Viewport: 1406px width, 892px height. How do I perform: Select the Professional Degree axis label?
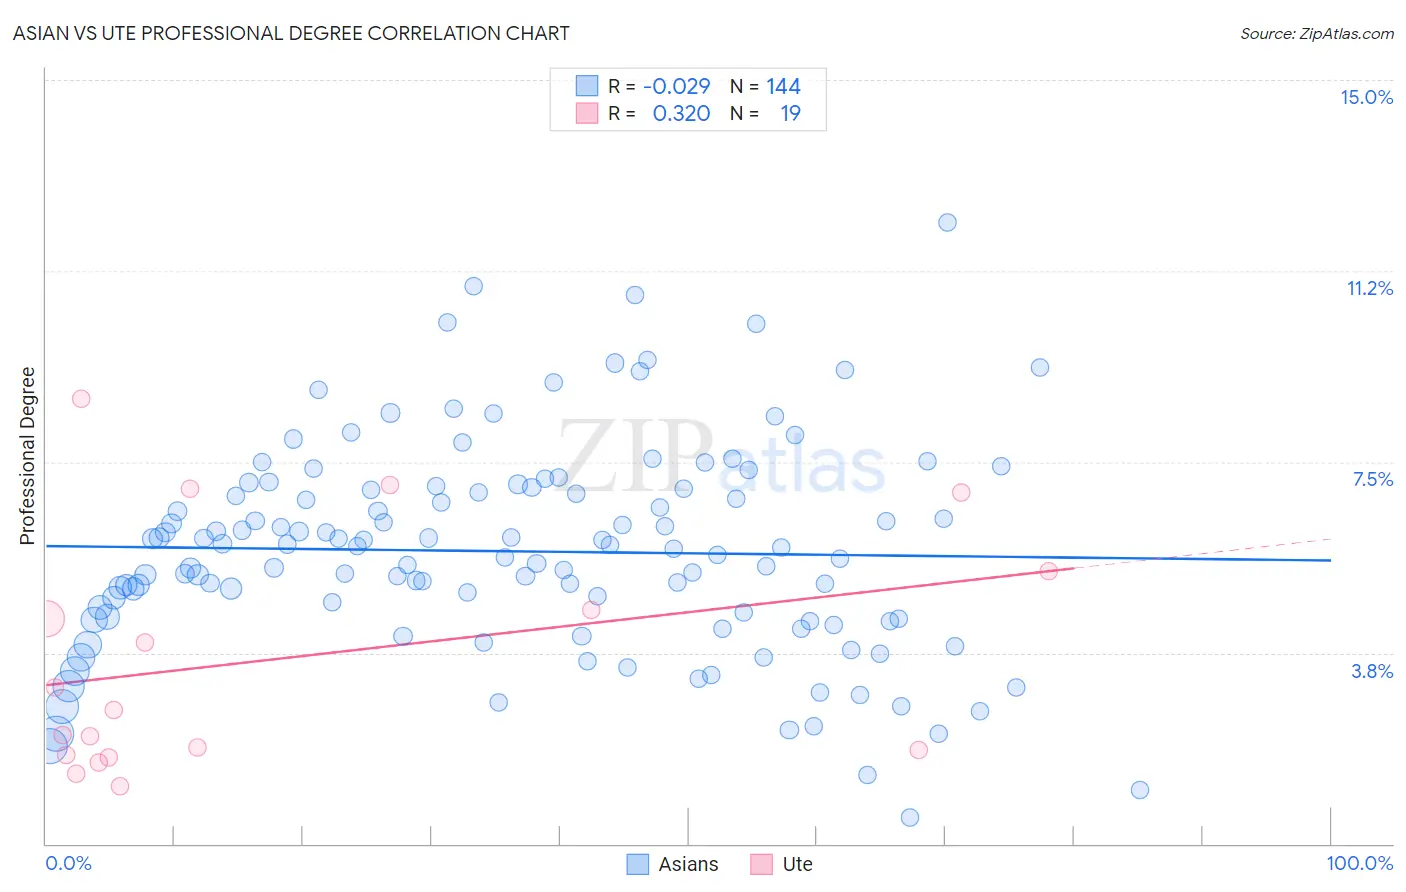point(27,456)
